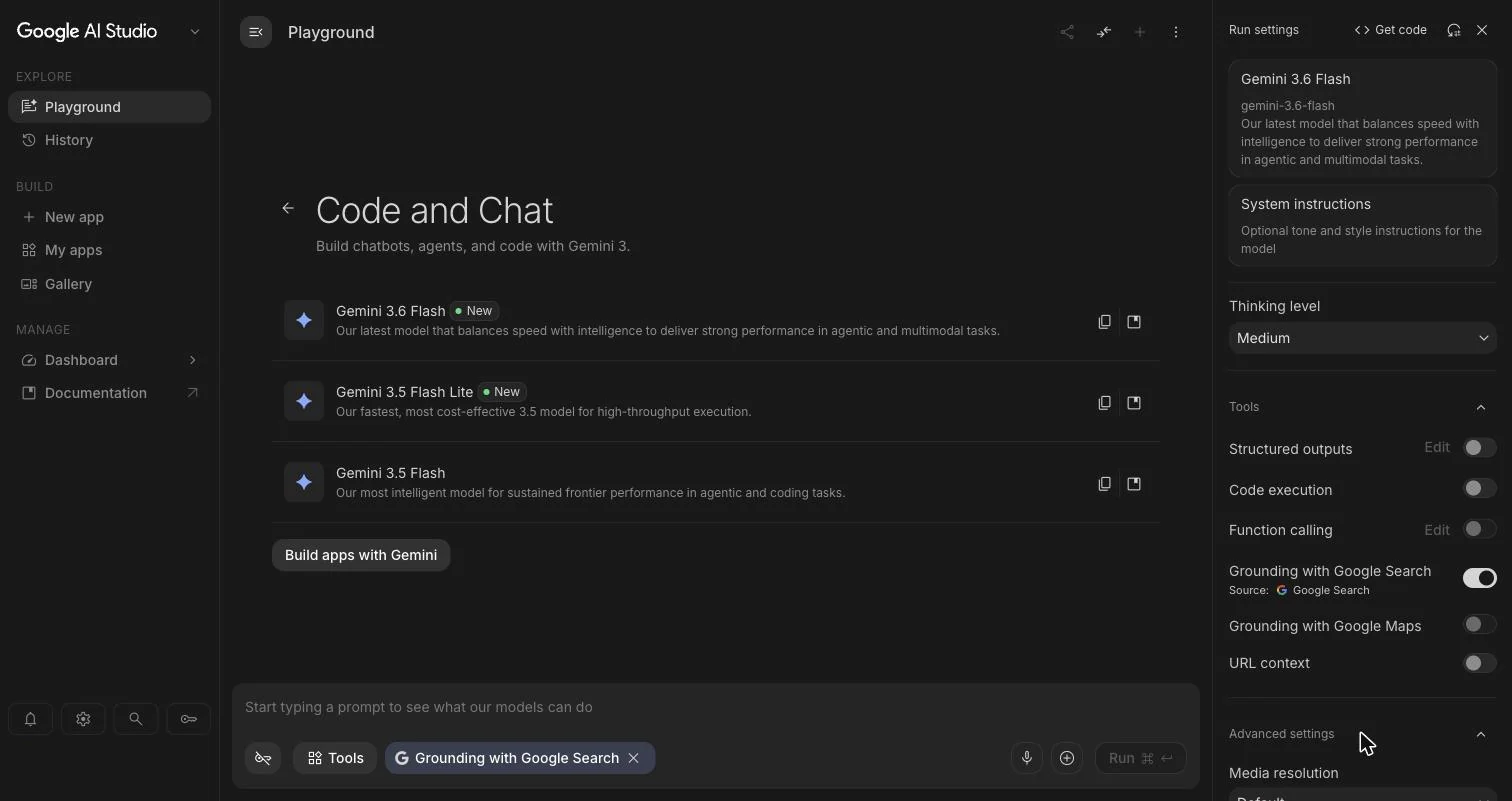
Task: Select the Gemini 3.5 Flash sparkle icon
Action: [x=304, y=483]
